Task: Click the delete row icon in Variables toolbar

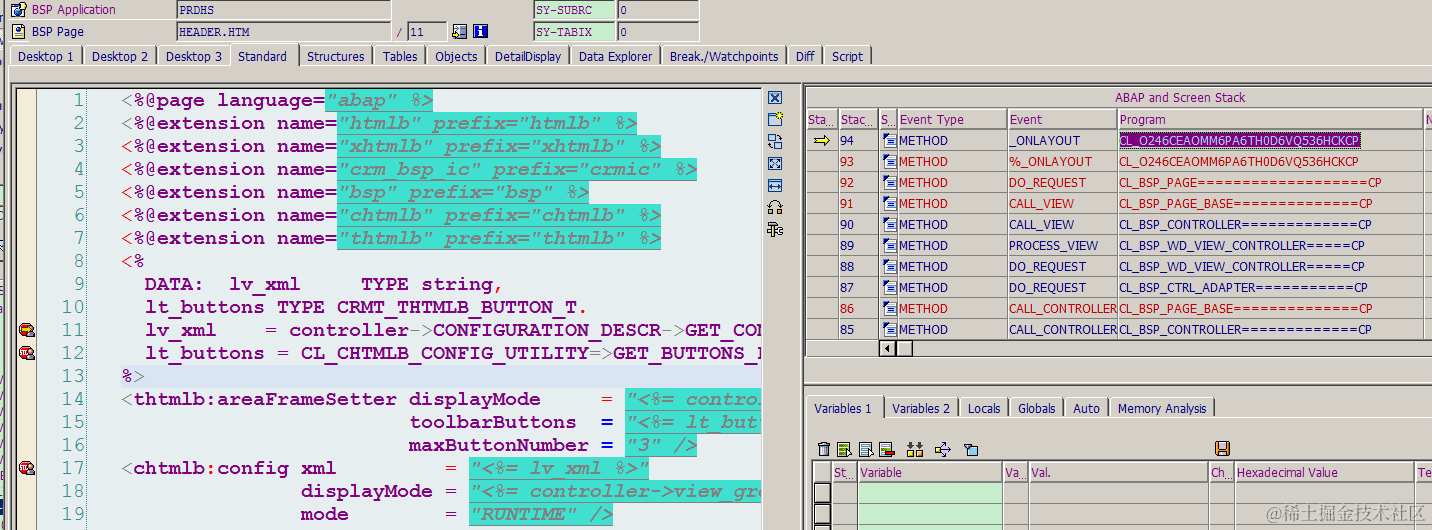Action: [886, 449]
